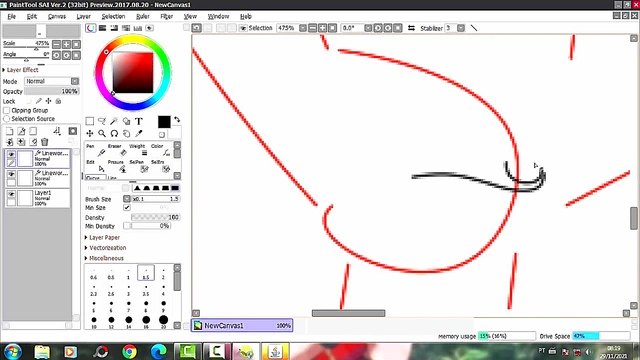Select the Rotate view tool
This screenshot has width=640, height=360.
click(x=114, y=133)
